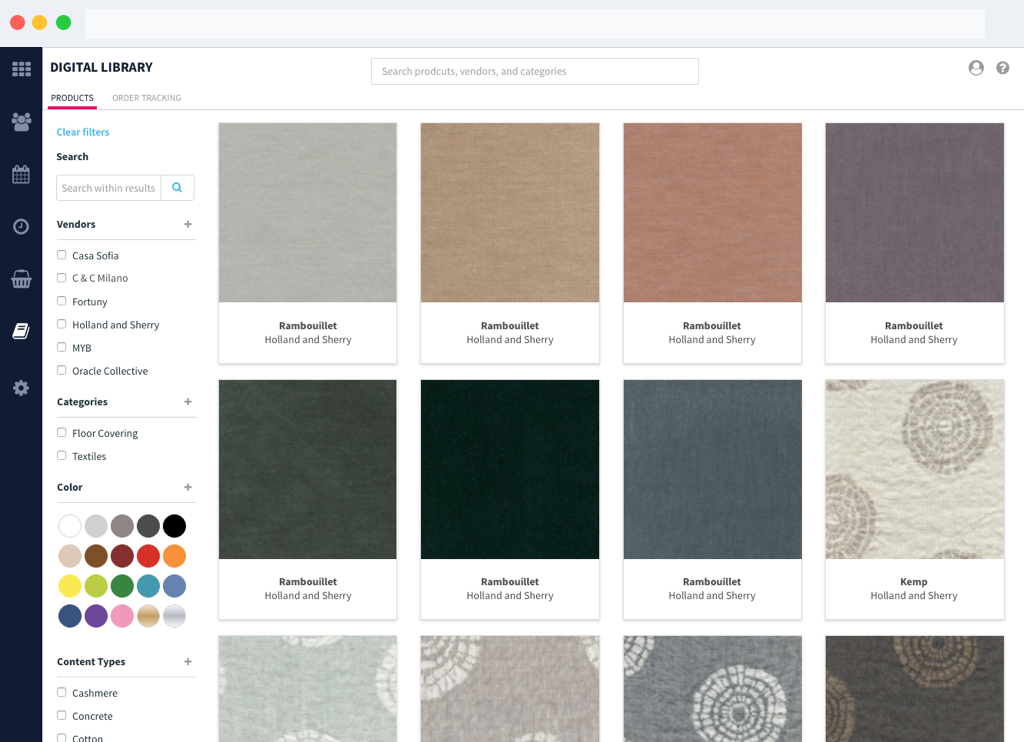Select the pink color swatch
The width and height of the screenshot is (1024, 742).
pyautogui.click(x=122, y=616)
